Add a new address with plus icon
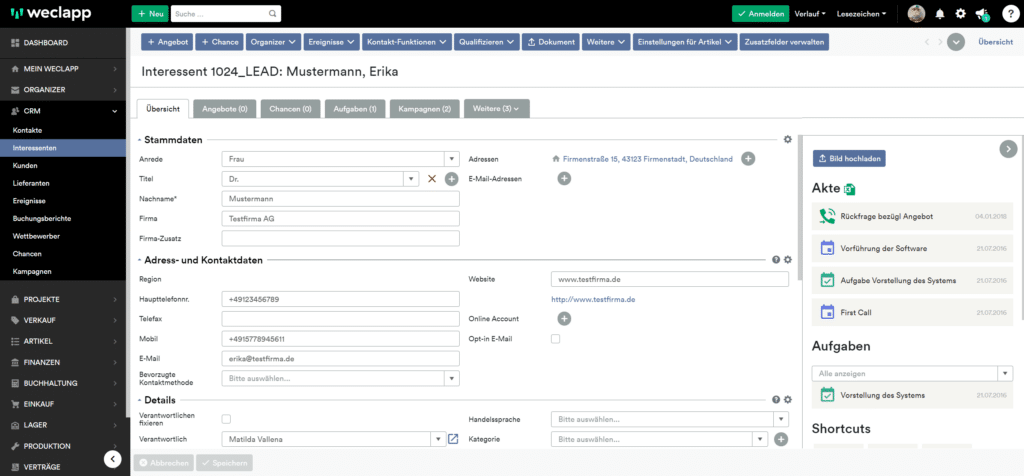This screenshot has height=476, width=1024. pos(748,159)
